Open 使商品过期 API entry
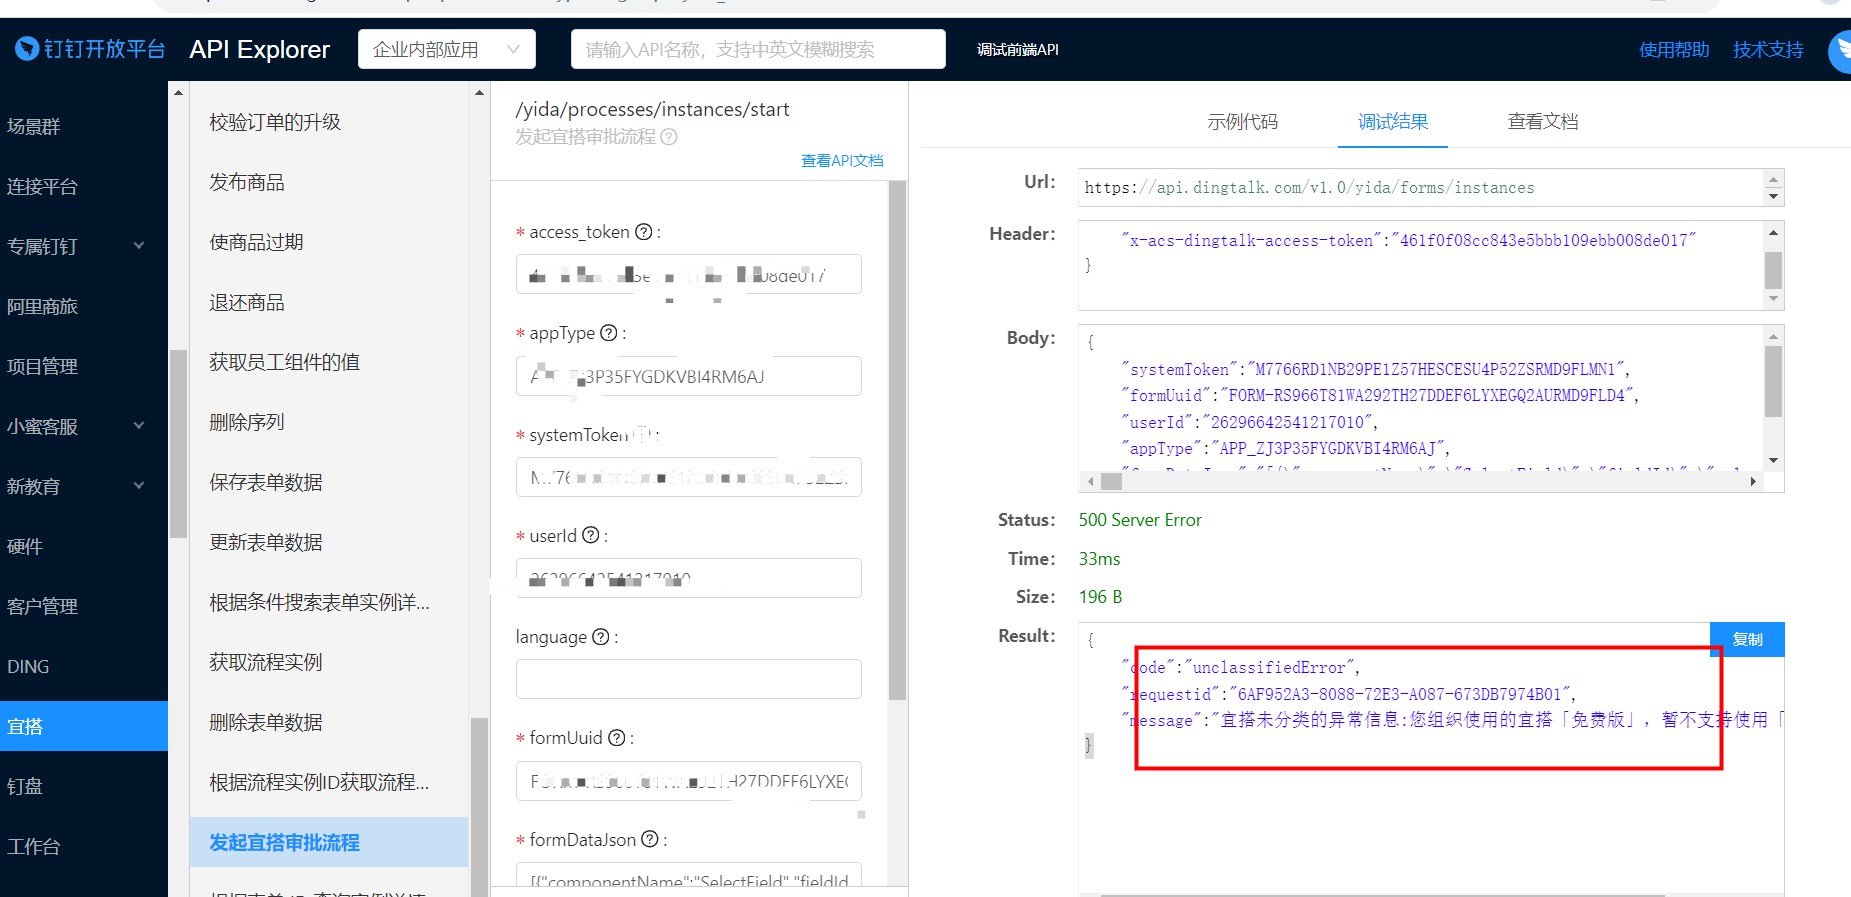Screen dimensions: 1851x897 (x=256, y=242)
